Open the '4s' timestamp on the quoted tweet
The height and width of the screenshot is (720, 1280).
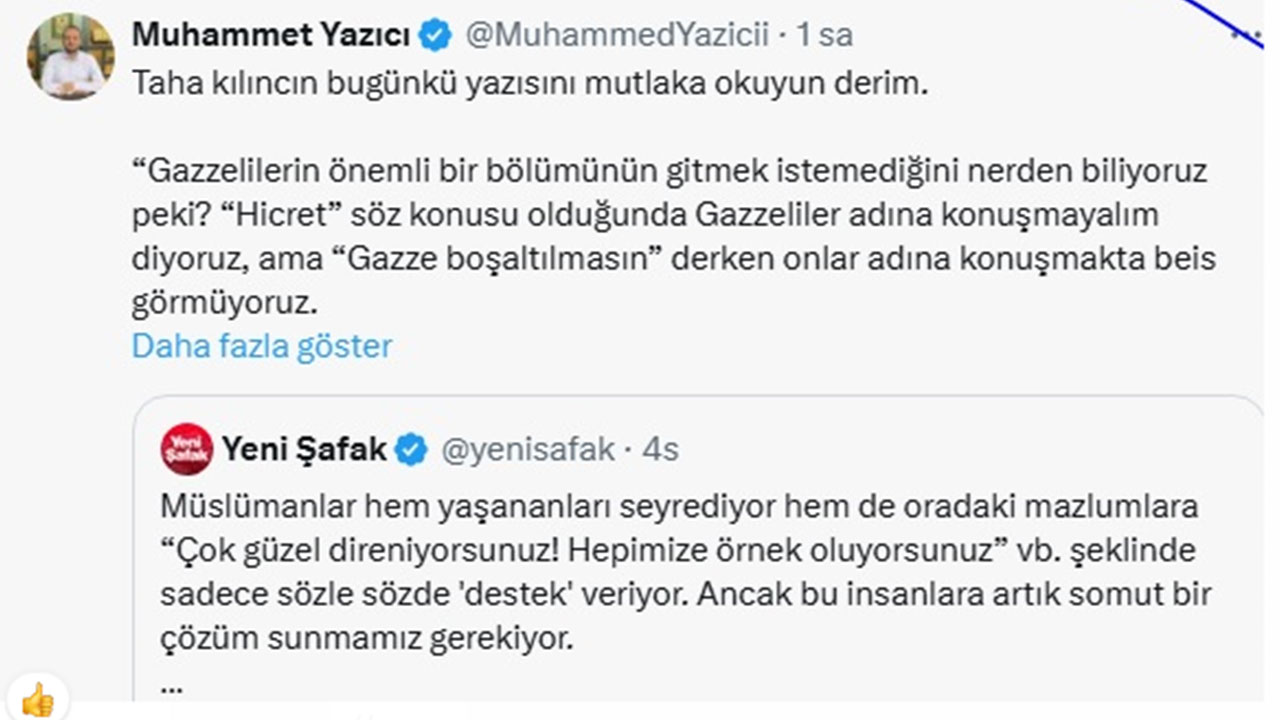pos(661,450)
